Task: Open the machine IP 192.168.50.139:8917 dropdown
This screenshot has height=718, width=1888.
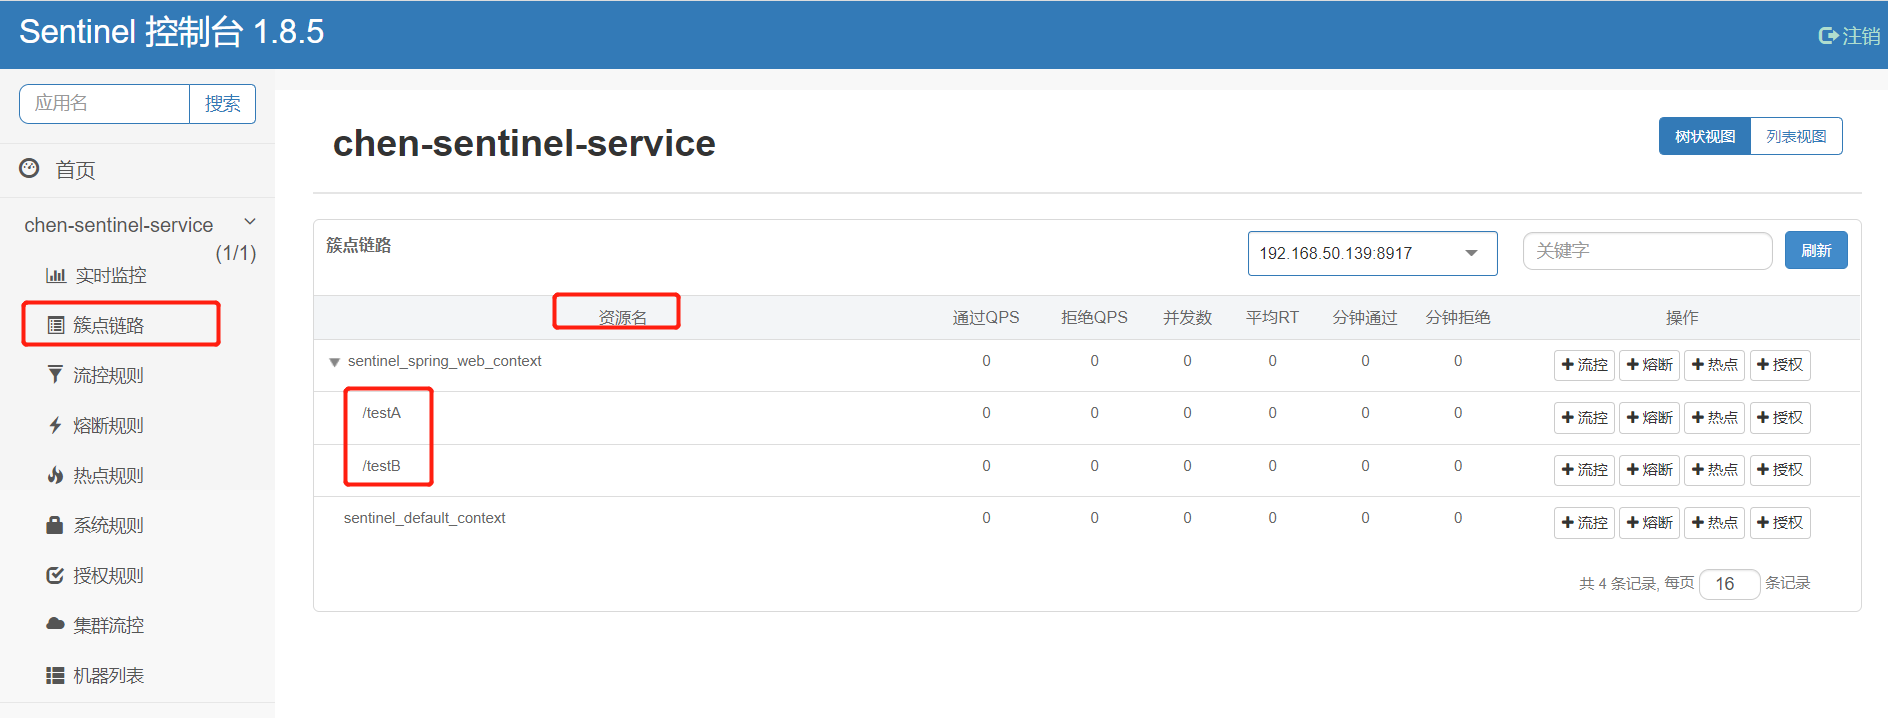Action: (x=1372, y=253)
